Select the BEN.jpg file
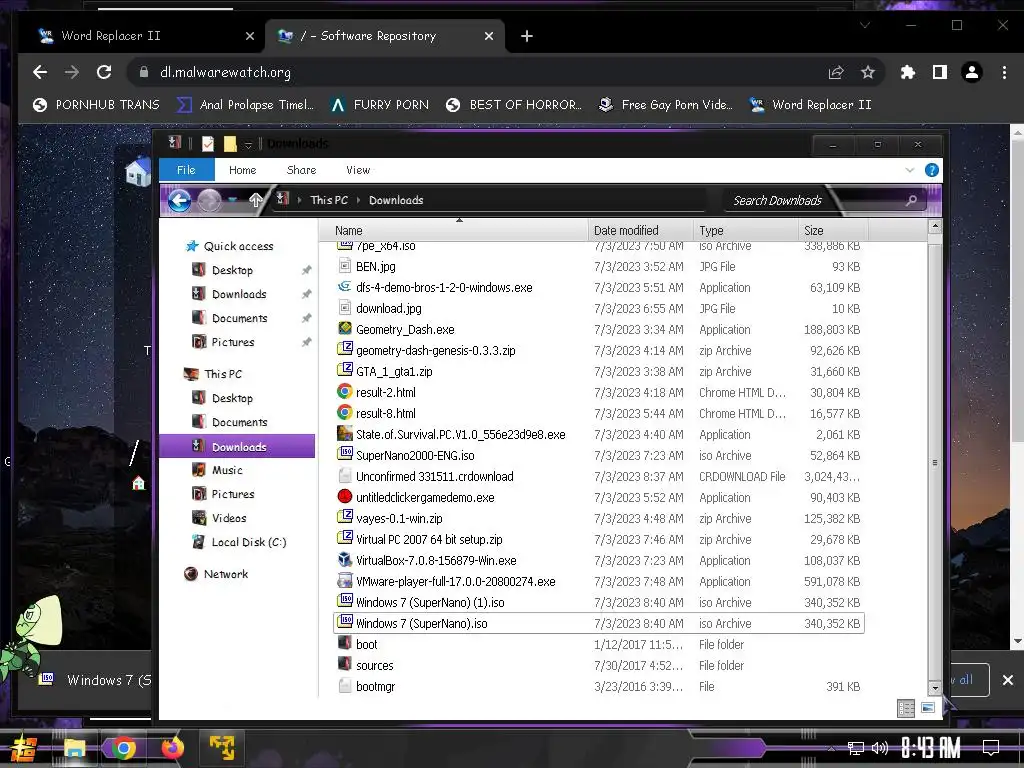The height and width of the screenshot is (768, 1024). pos(376,266)
